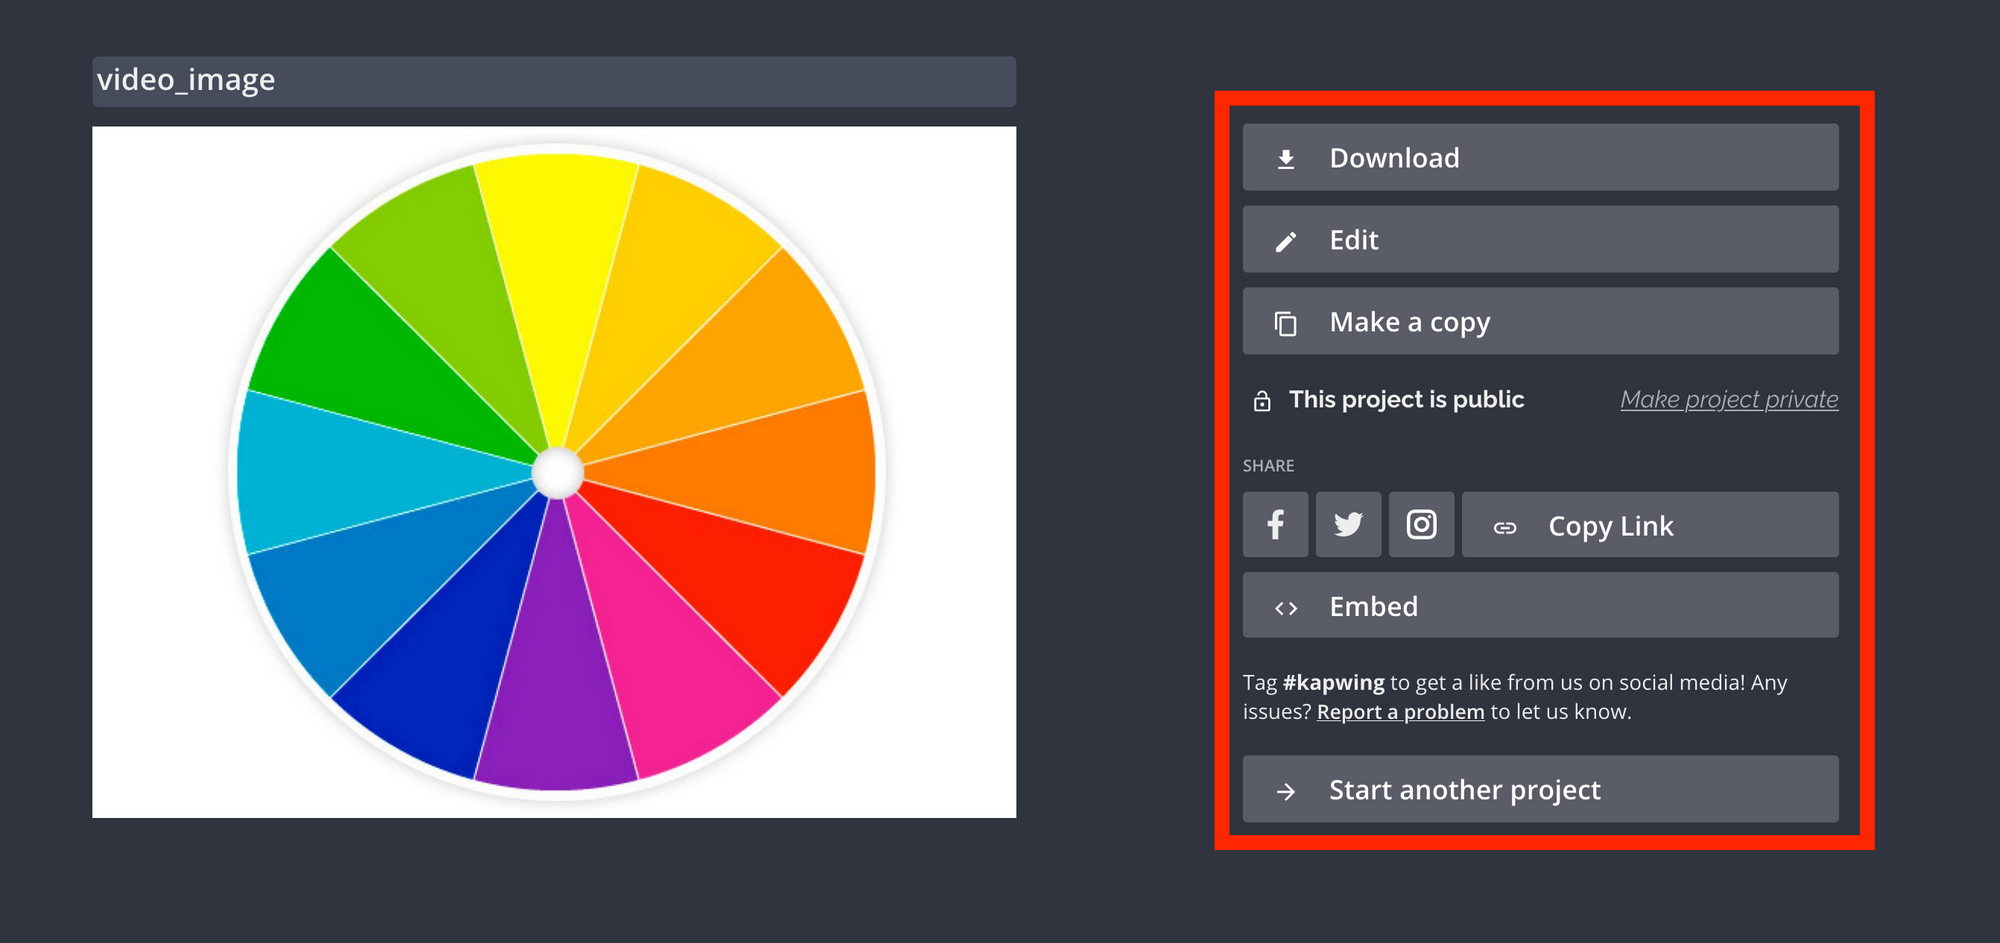Click the download arrow icon
Image resolution: width=2000 pixels, height=943 pixels.
click(1286, 159)
